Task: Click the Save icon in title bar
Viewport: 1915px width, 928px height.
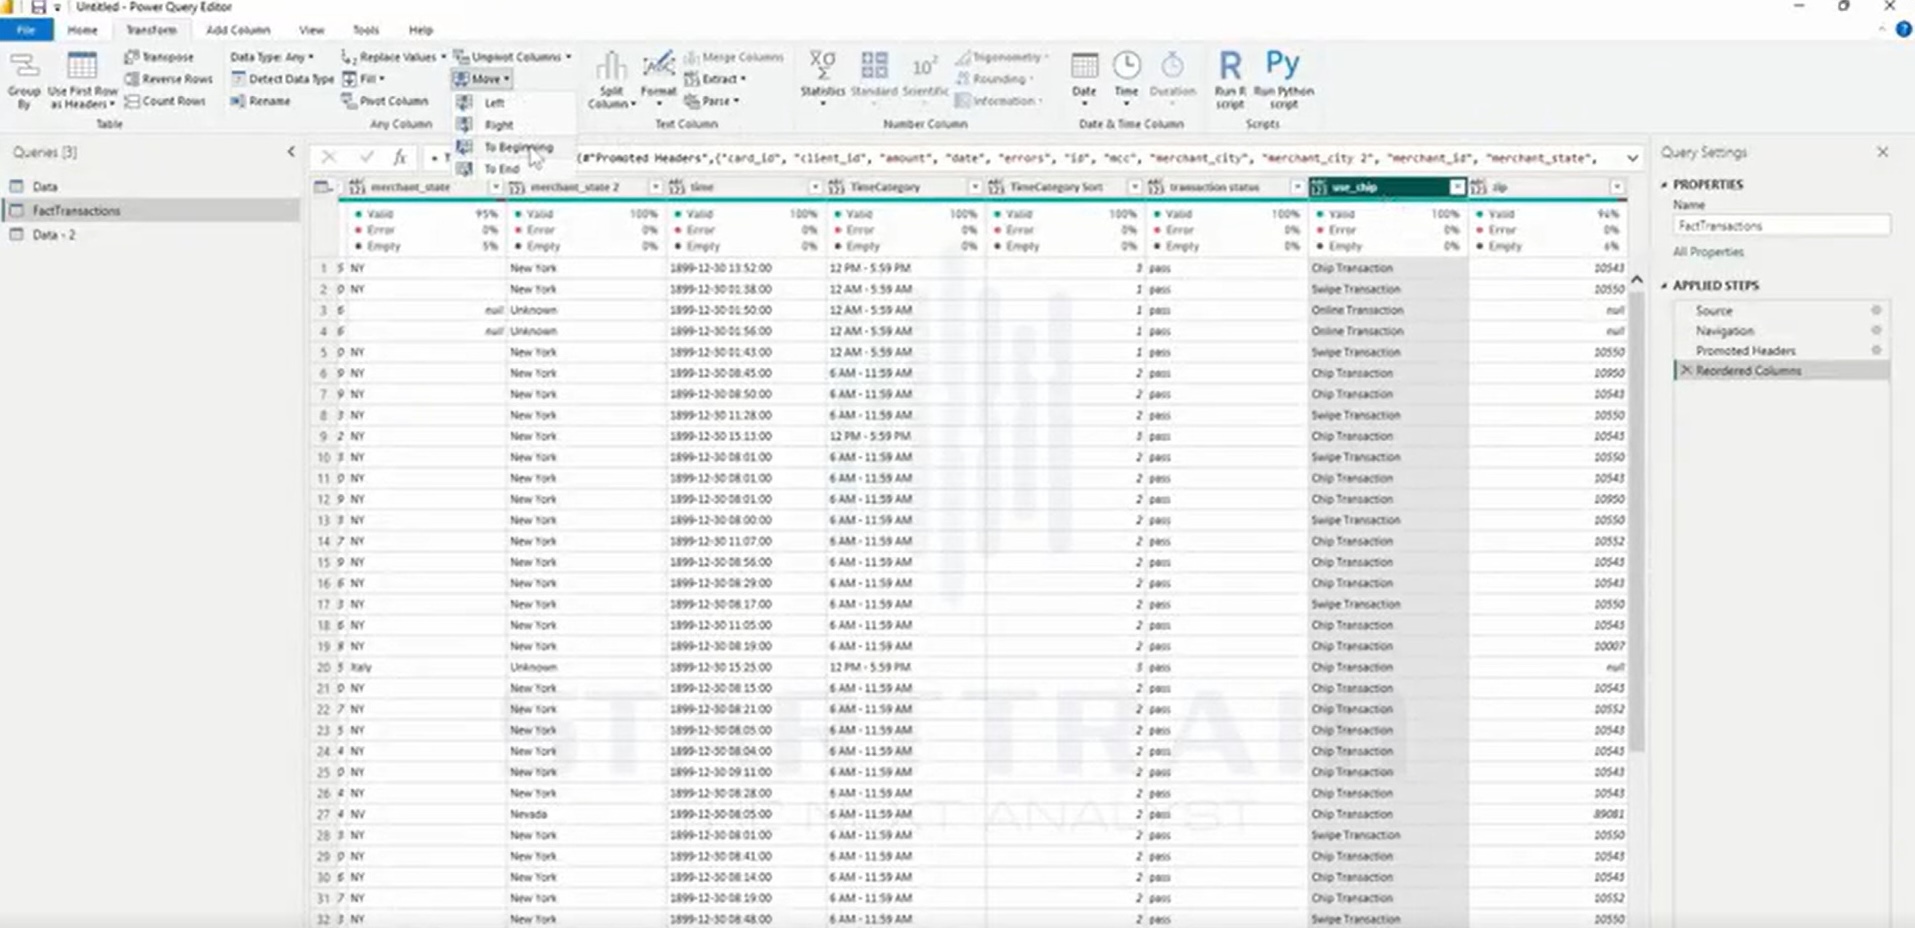Action: point(38,7)
